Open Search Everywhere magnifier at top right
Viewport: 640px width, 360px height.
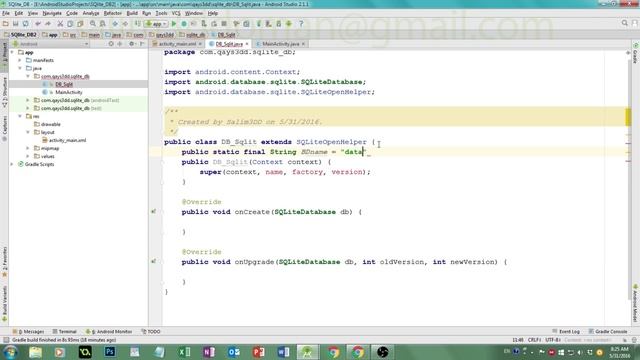tap(624, 23)
